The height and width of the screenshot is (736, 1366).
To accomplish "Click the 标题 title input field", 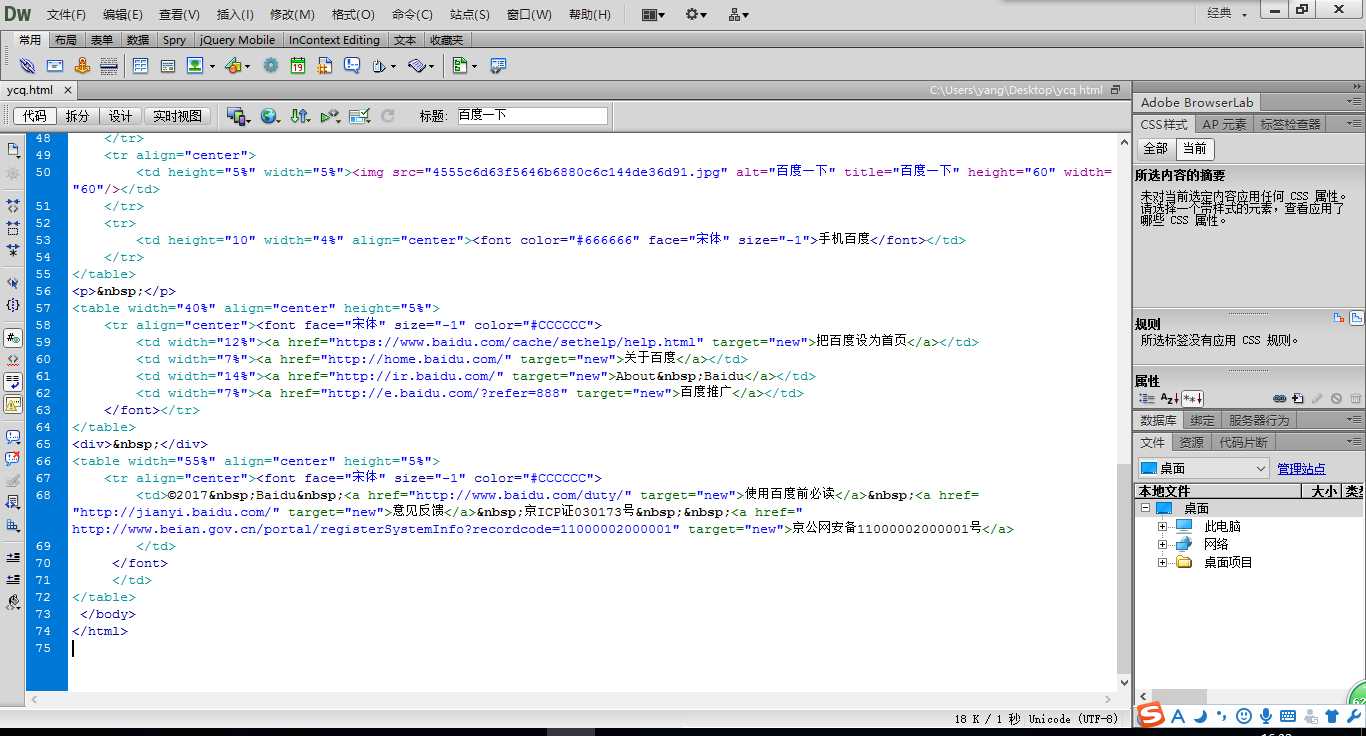I will pos(532,116).
